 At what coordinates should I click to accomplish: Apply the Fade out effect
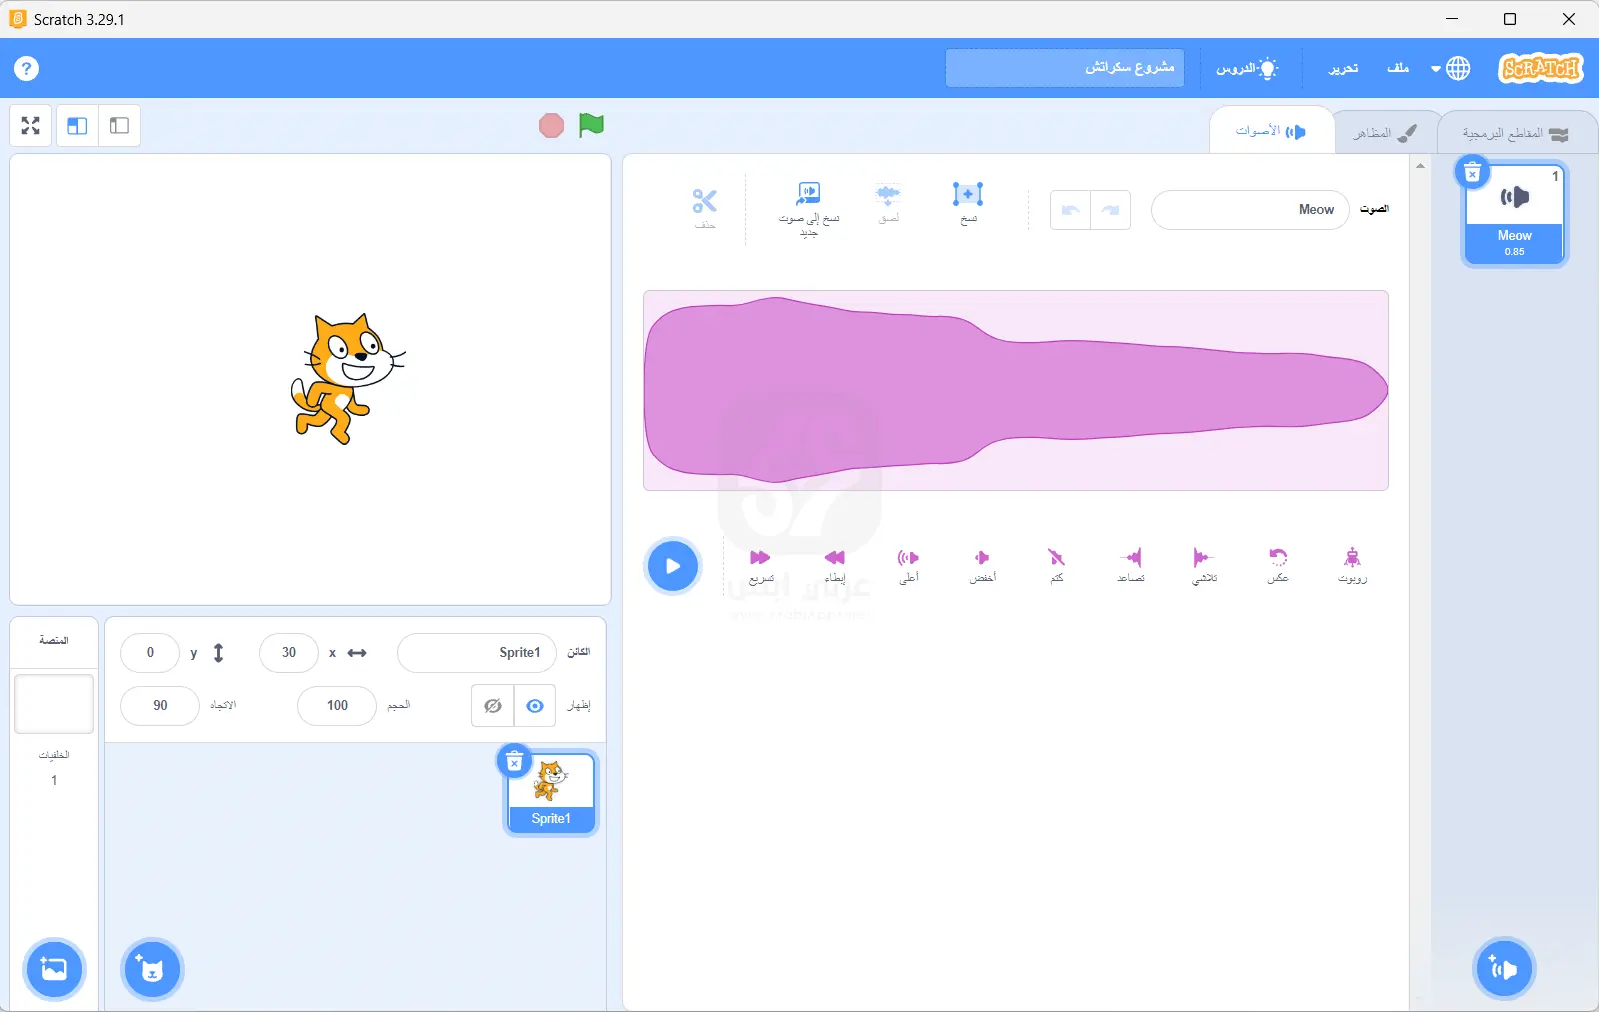coord(1204,565)
